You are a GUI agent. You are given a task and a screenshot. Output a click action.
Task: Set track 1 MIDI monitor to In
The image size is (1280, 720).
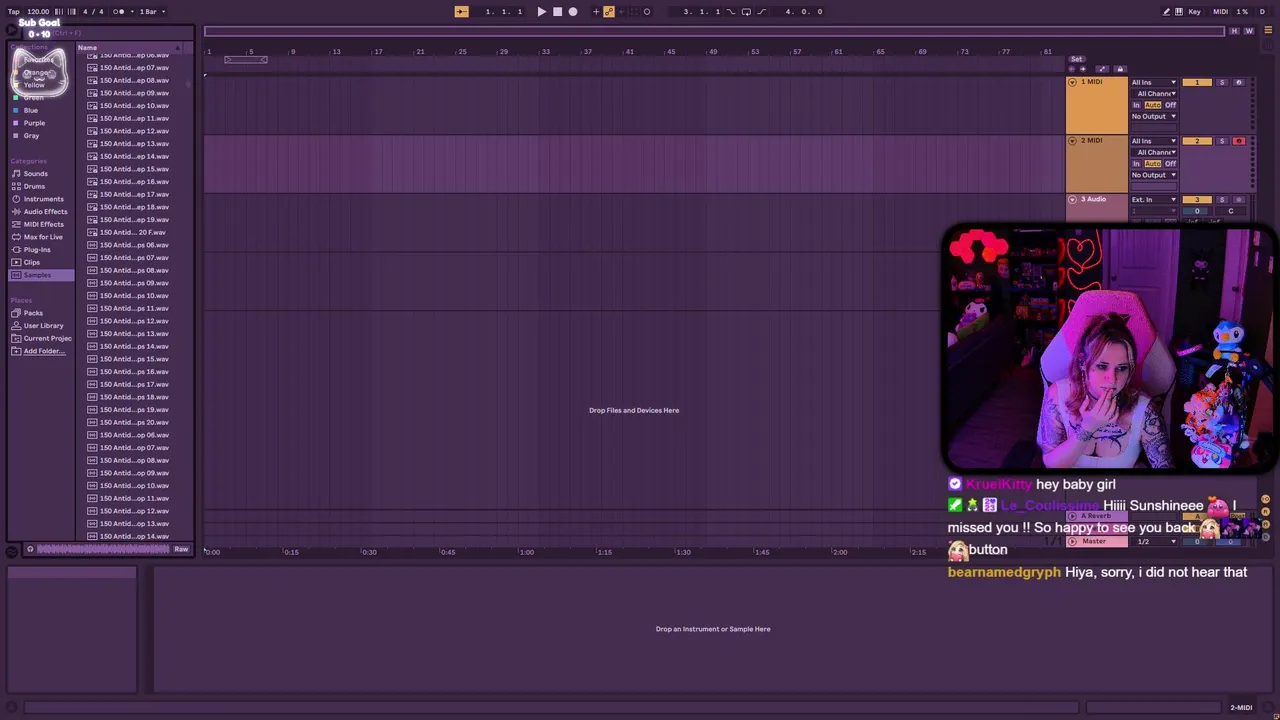[x=1136, y=105]
